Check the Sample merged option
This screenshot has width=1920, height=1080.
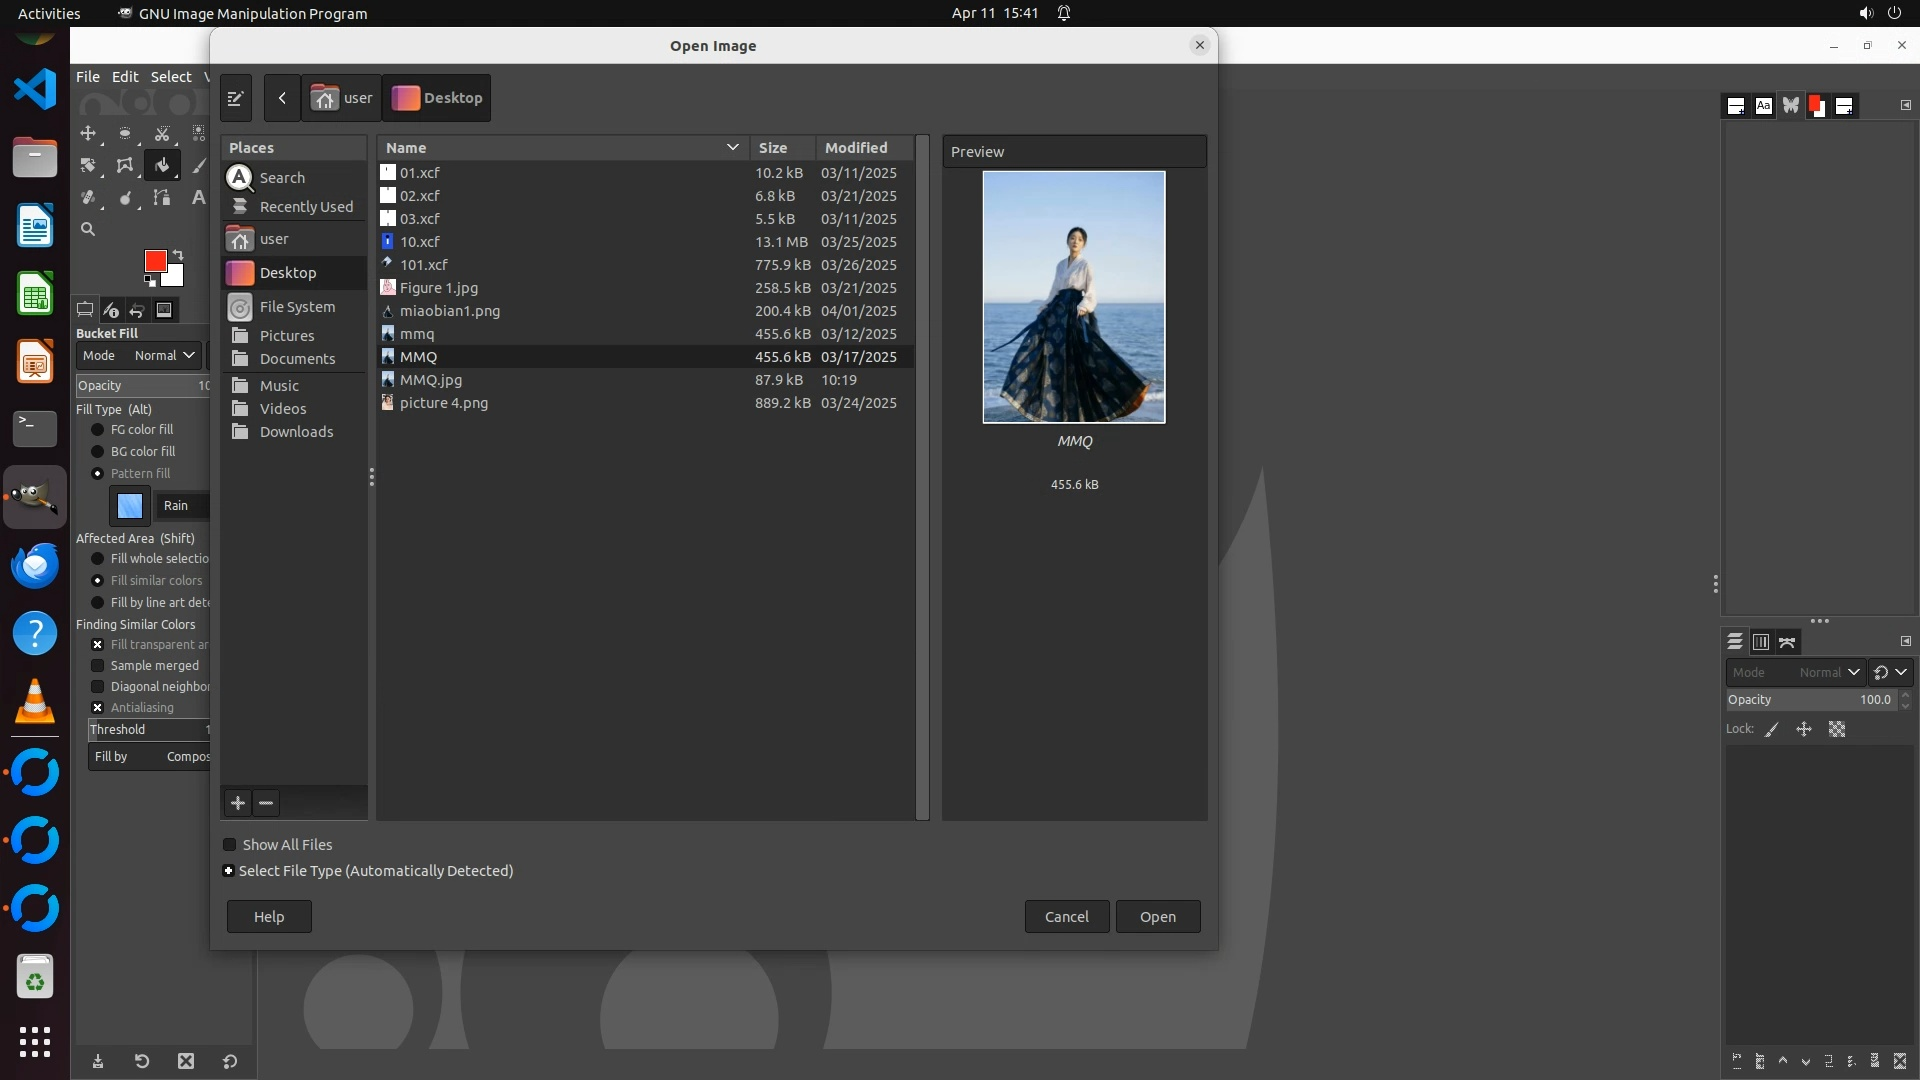[x=98, y=666]
